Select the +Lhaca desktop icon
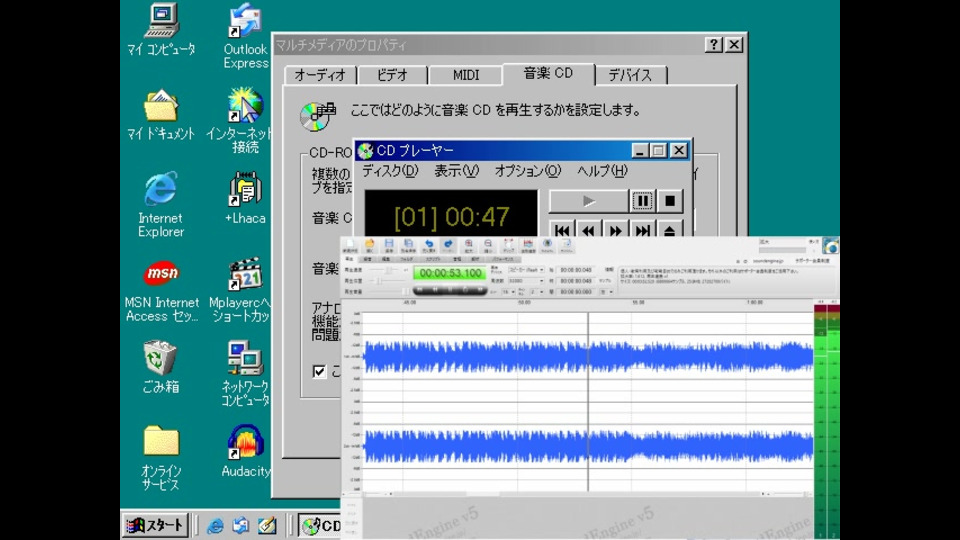Screen dimensions: 960x540 point(245,198)
